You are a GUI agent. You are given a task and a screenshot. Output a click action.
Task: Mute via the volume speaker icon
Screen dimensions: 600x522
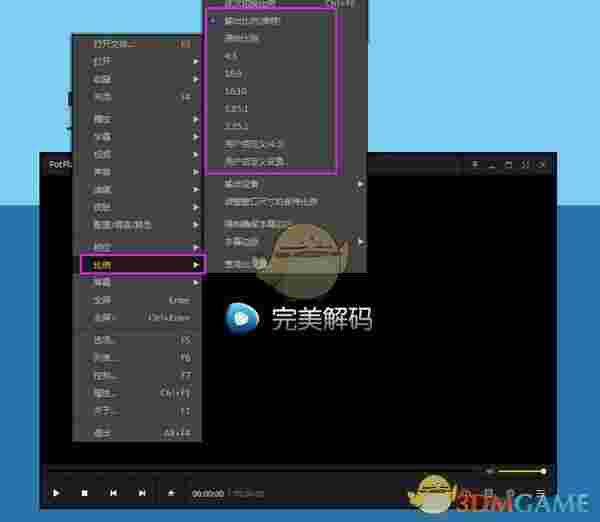coord(488,471)
